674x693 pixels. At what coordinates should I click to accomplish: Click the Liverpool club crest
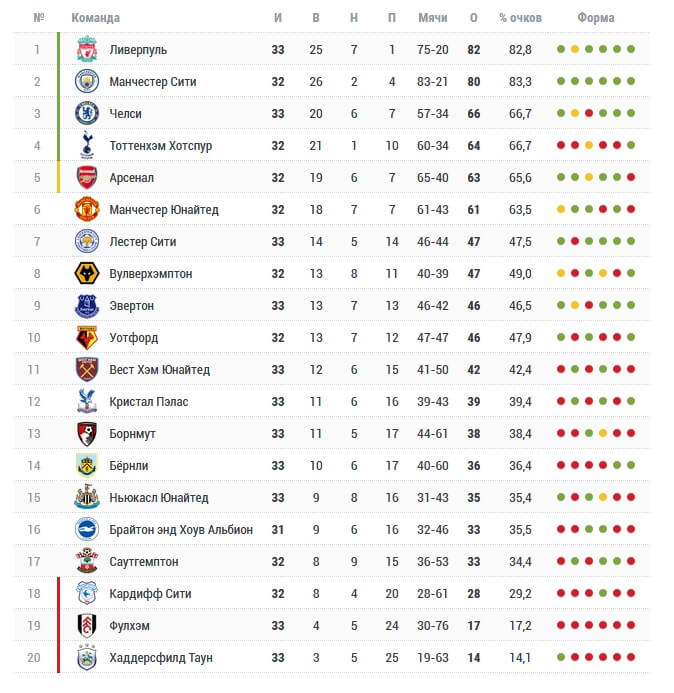pos(87,49)
